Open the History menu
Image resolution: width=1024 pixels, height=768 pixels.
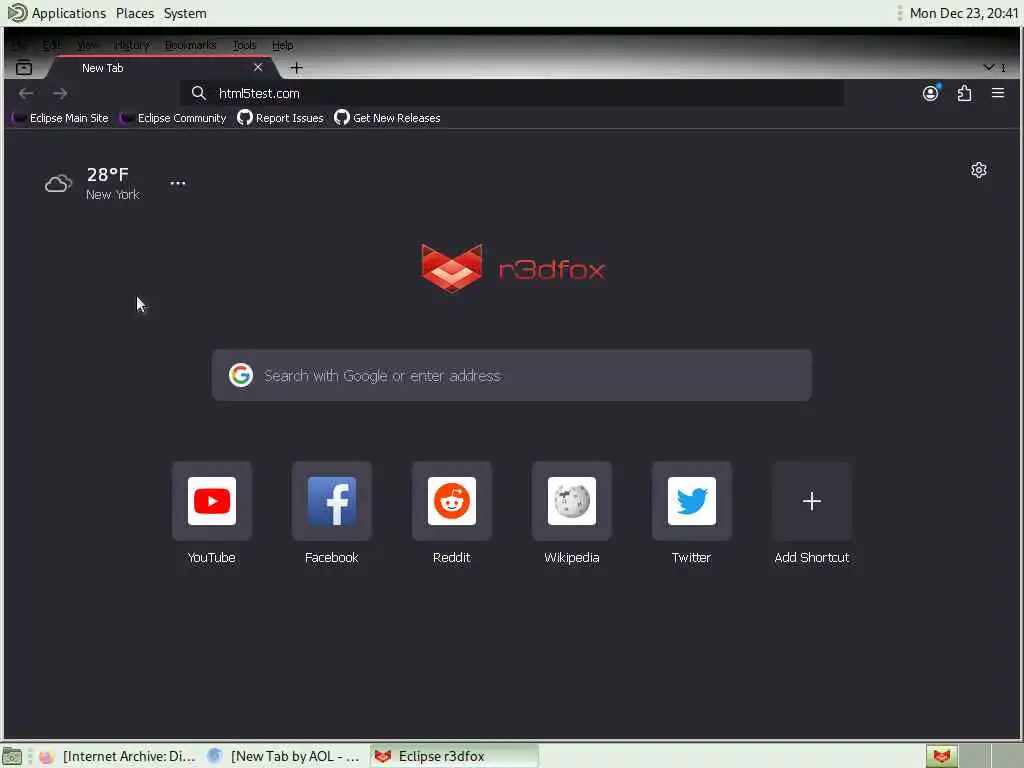pyautogui.click(x=131, y=45)
